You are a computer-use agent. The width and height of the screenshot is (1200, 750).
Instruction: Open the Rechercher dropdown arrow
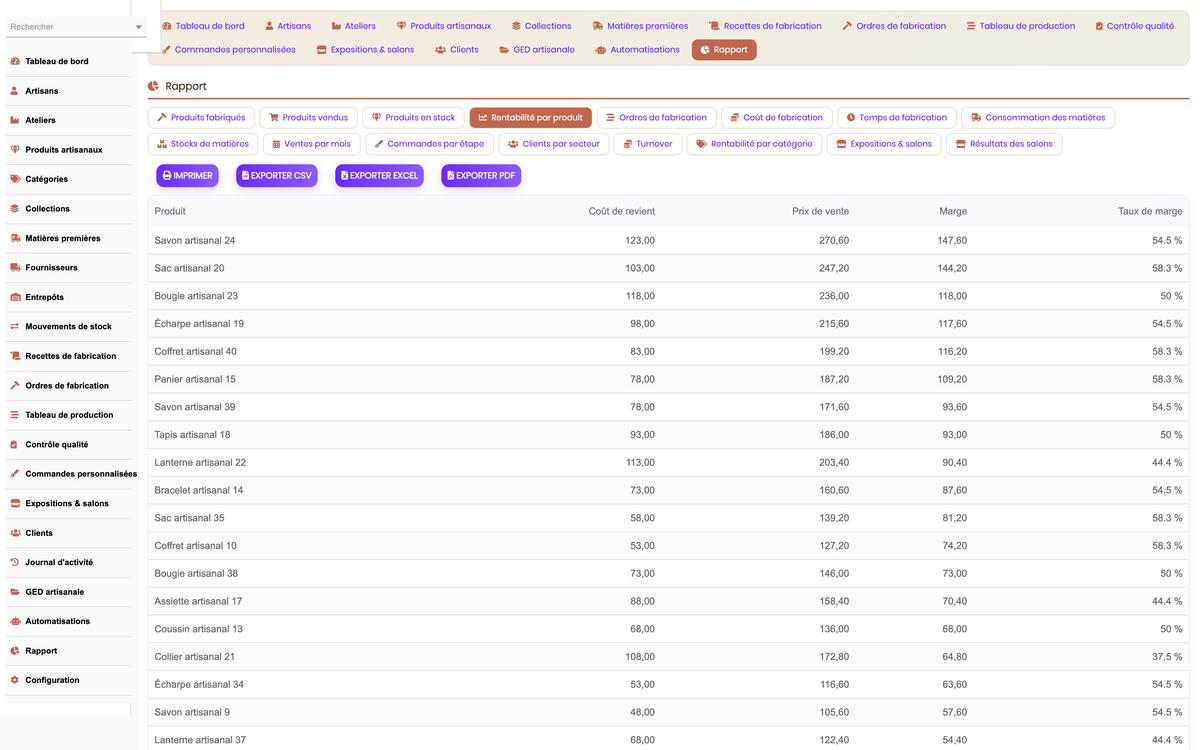click(x=138, y=27)
